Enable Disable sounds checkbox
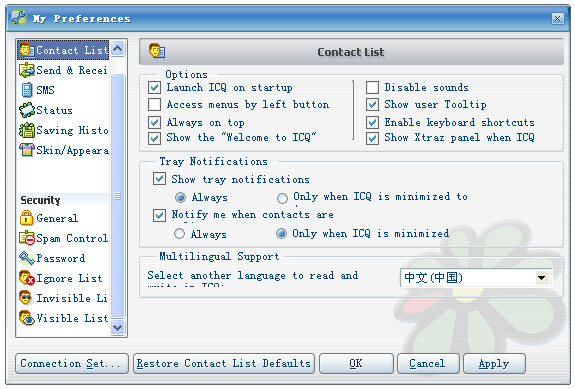The height and width of the screenshot is (389, 575). pyautogui.click(x=372, y=87)
